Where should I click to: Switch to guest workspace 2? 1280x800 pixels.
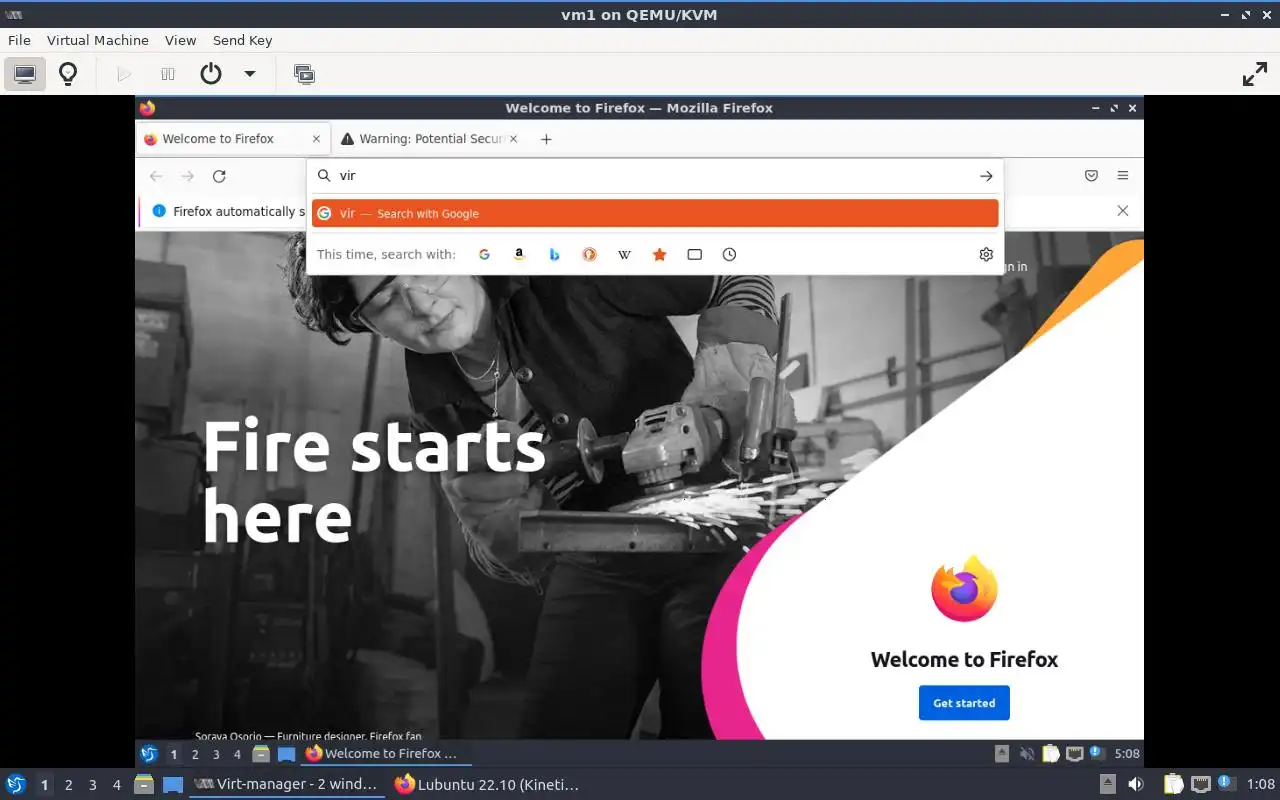coord(195,754)
